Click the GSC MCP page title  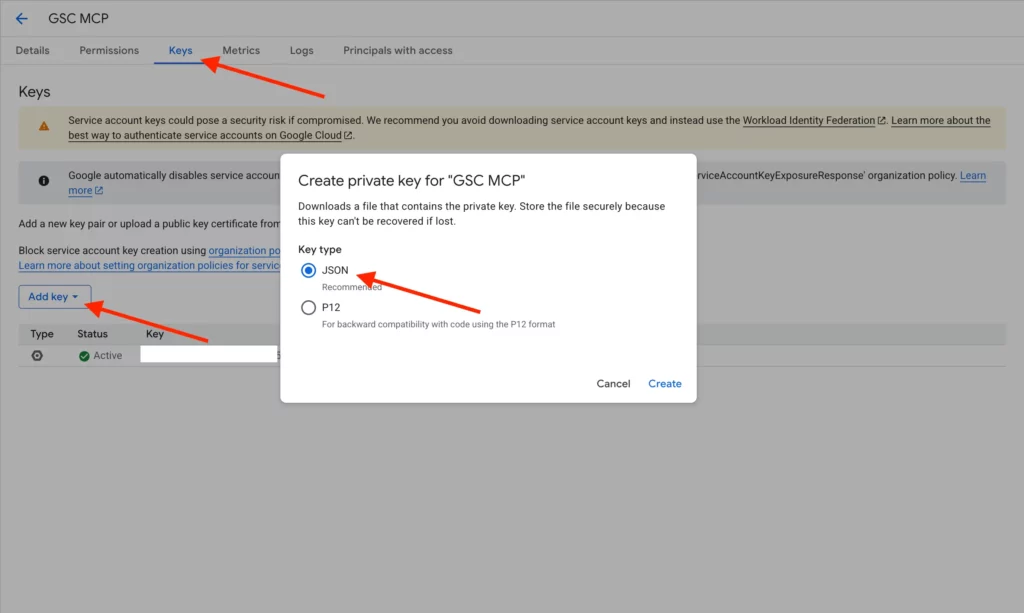(78, 19)
